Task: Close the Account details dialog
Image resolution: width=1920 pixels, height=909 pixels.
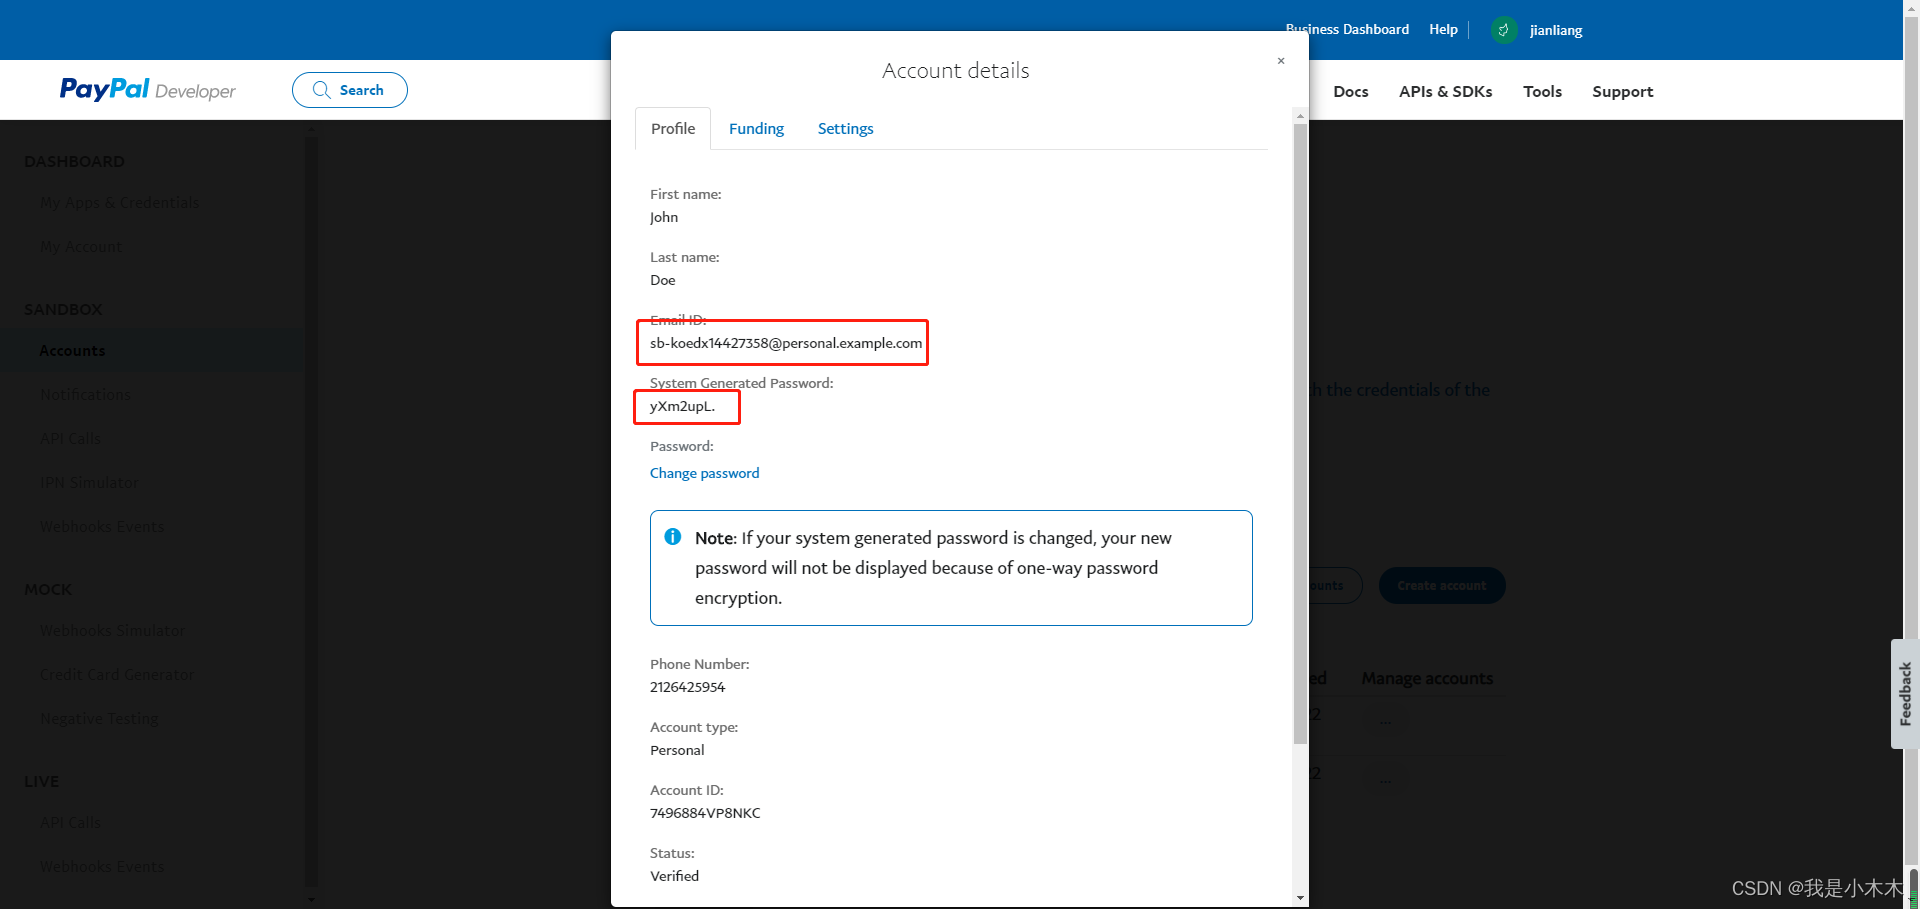Action: click(x=1281, y=61)
